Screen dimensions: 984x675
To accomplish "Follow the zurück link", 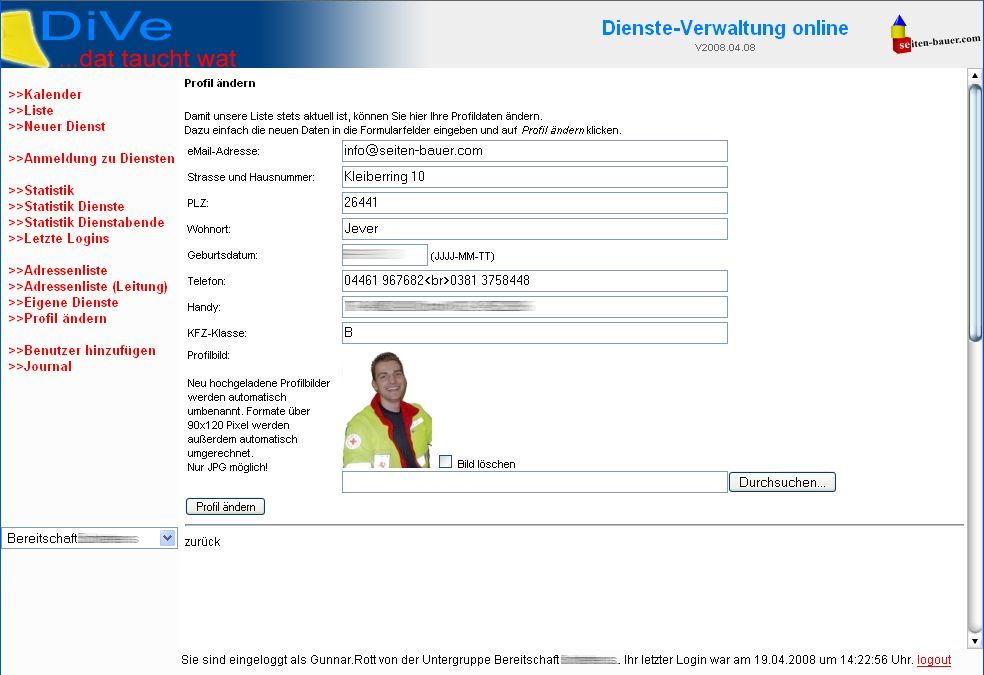I will [x=202, y=541].
